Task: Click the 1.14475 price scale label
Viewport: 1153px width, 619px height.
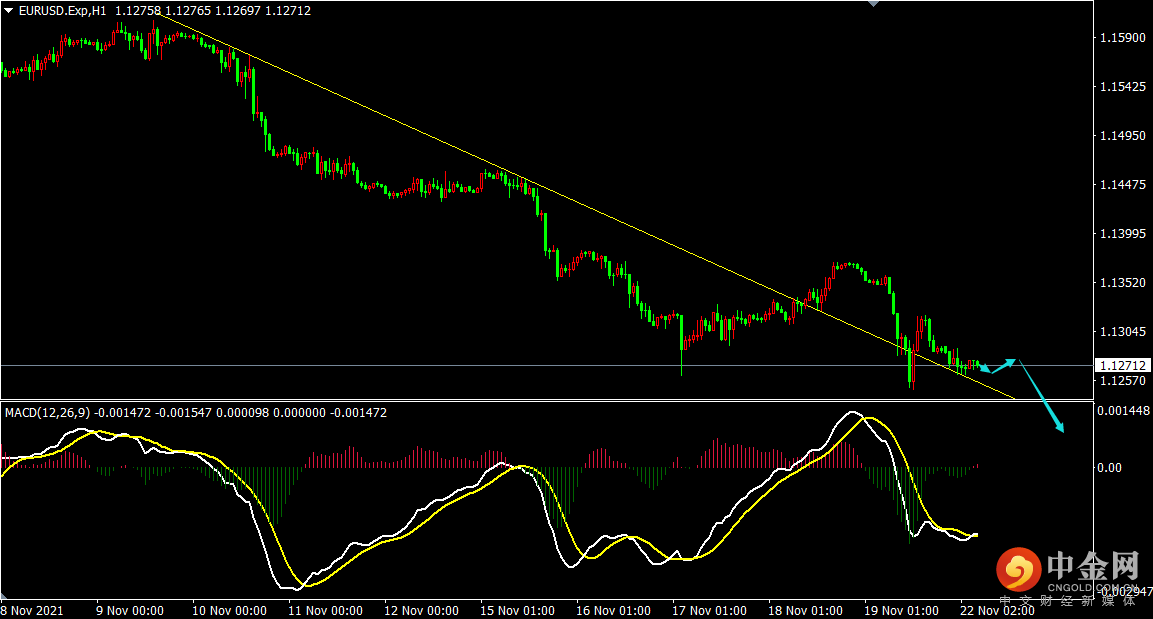Action: 1122,185
